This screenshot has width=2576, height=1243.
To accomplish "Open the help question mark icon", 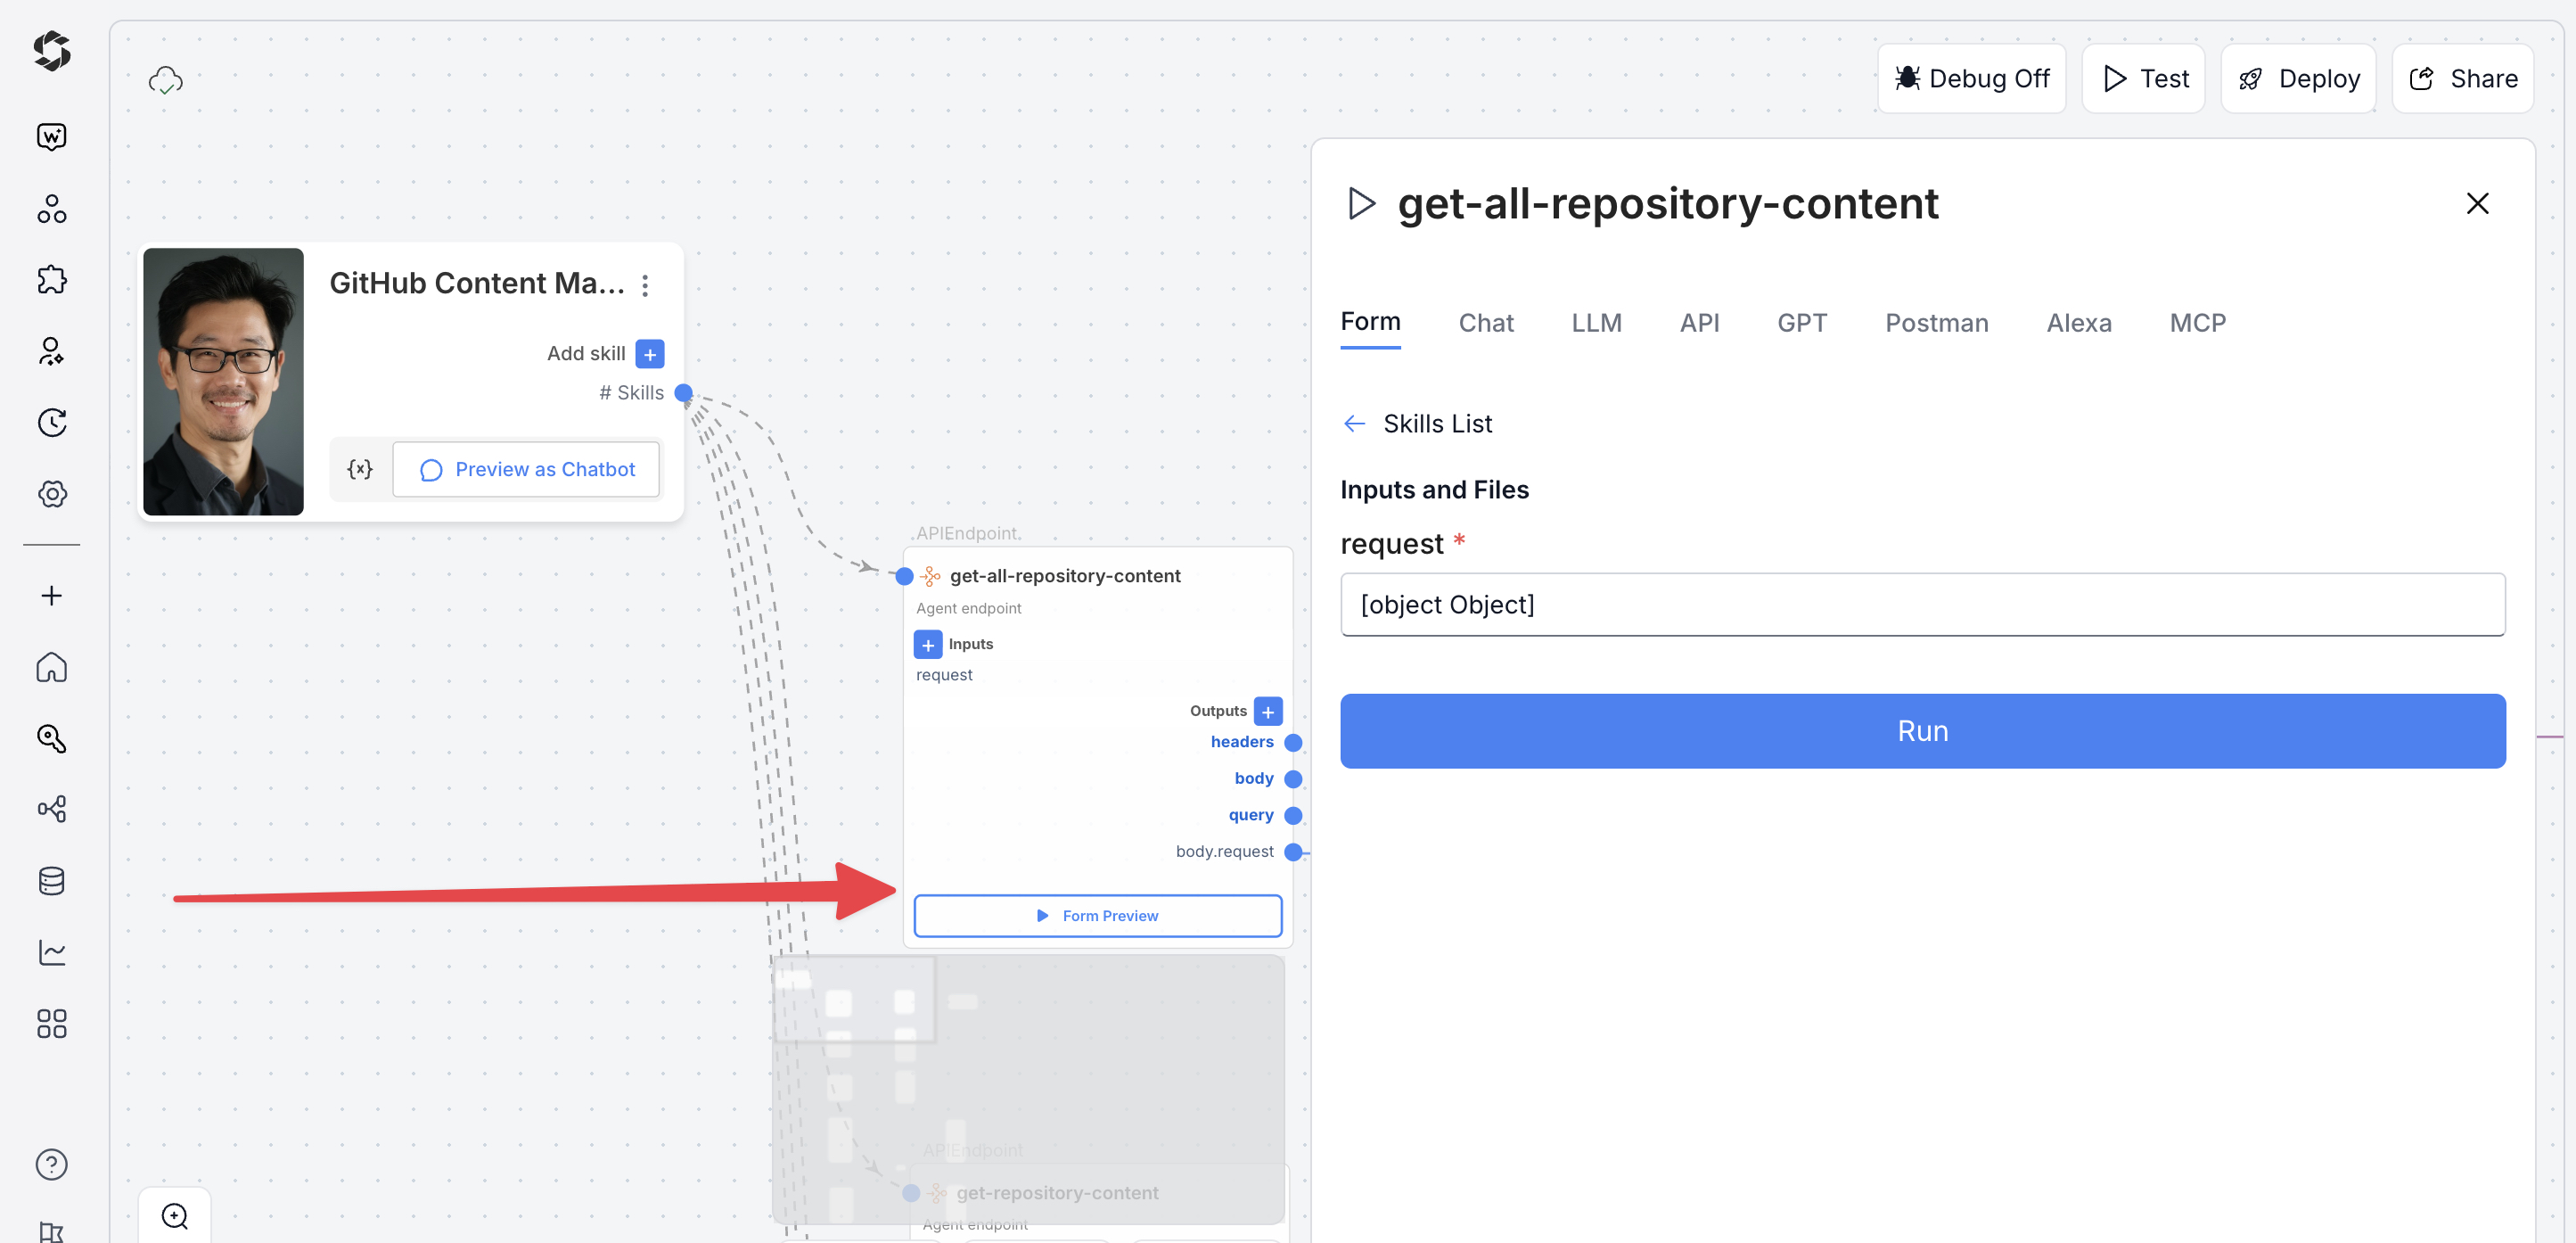I will (51, 1164).
